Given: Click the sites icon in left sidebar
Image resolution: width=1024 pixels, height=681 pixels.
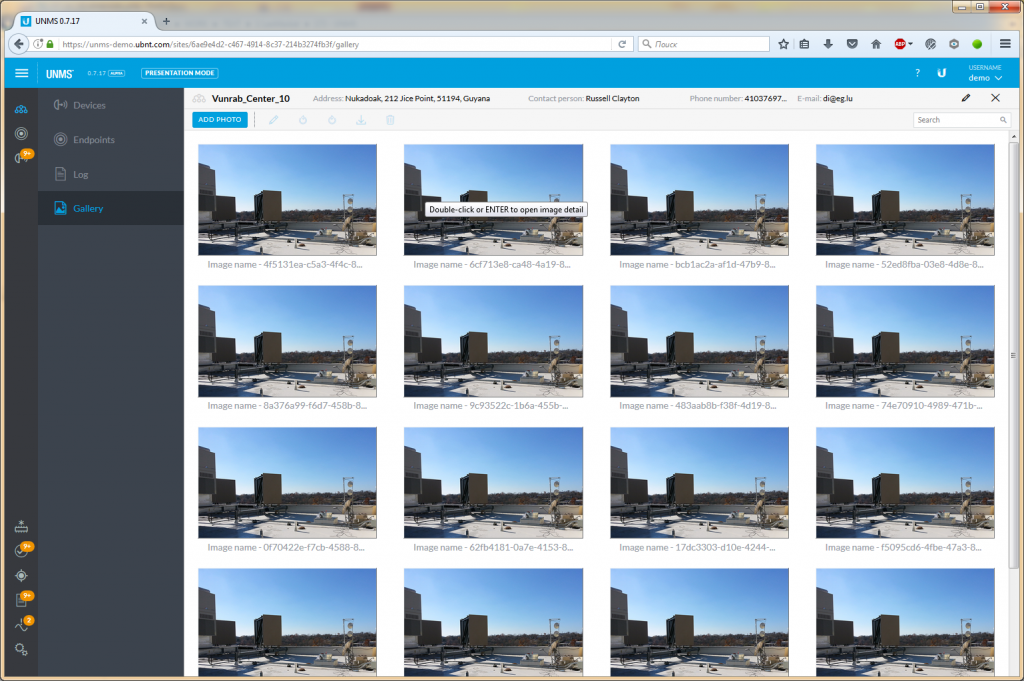Looking at the screenshot, I should [x=21, y=109].
